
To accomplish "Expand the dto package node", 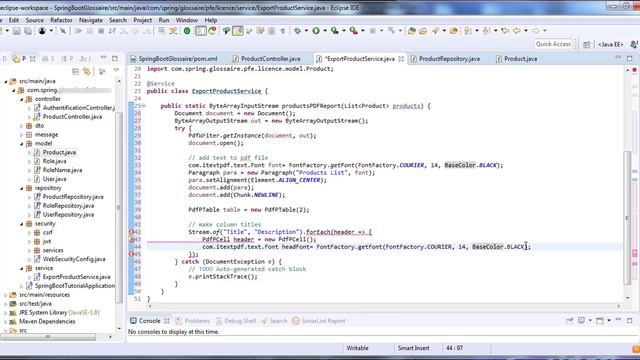I will point(22,126).
